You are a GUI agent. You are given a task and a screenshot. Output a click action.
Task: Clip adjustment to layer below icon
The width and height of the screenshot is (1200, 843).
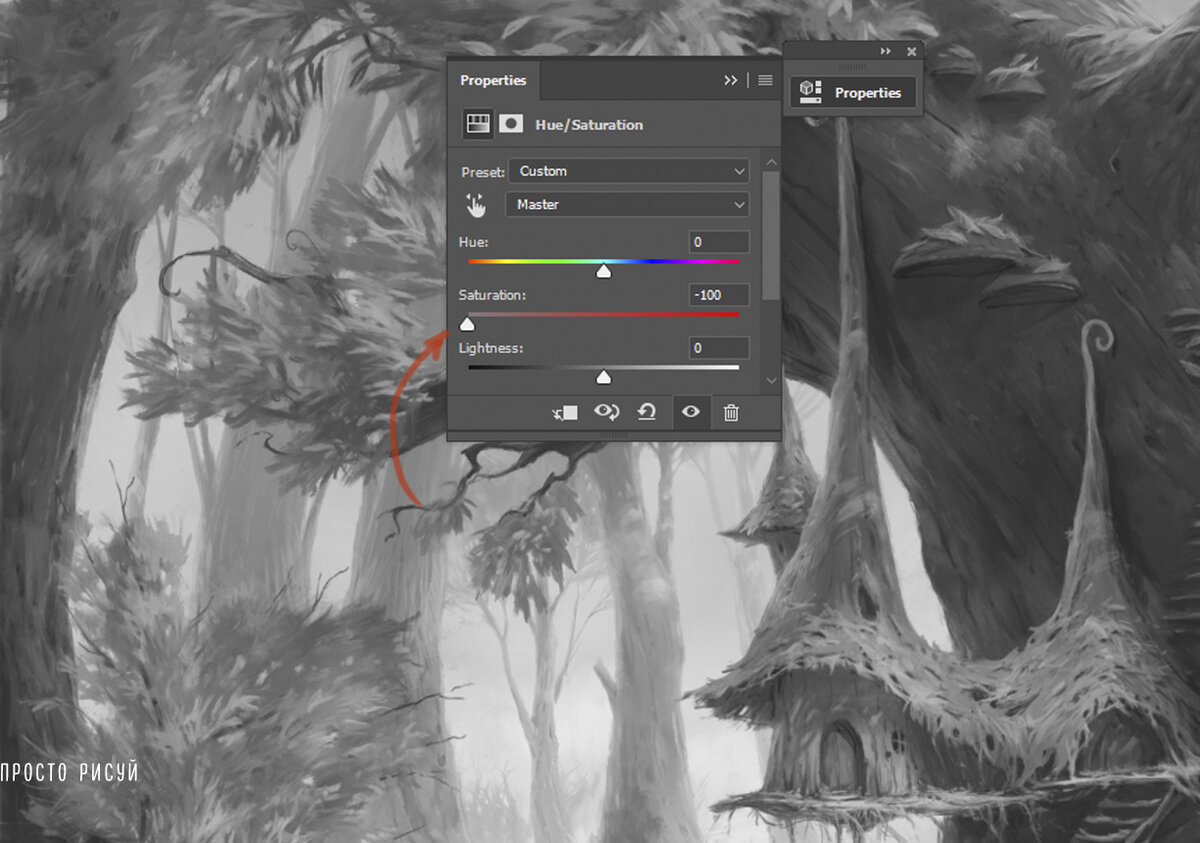click(566, 412)
